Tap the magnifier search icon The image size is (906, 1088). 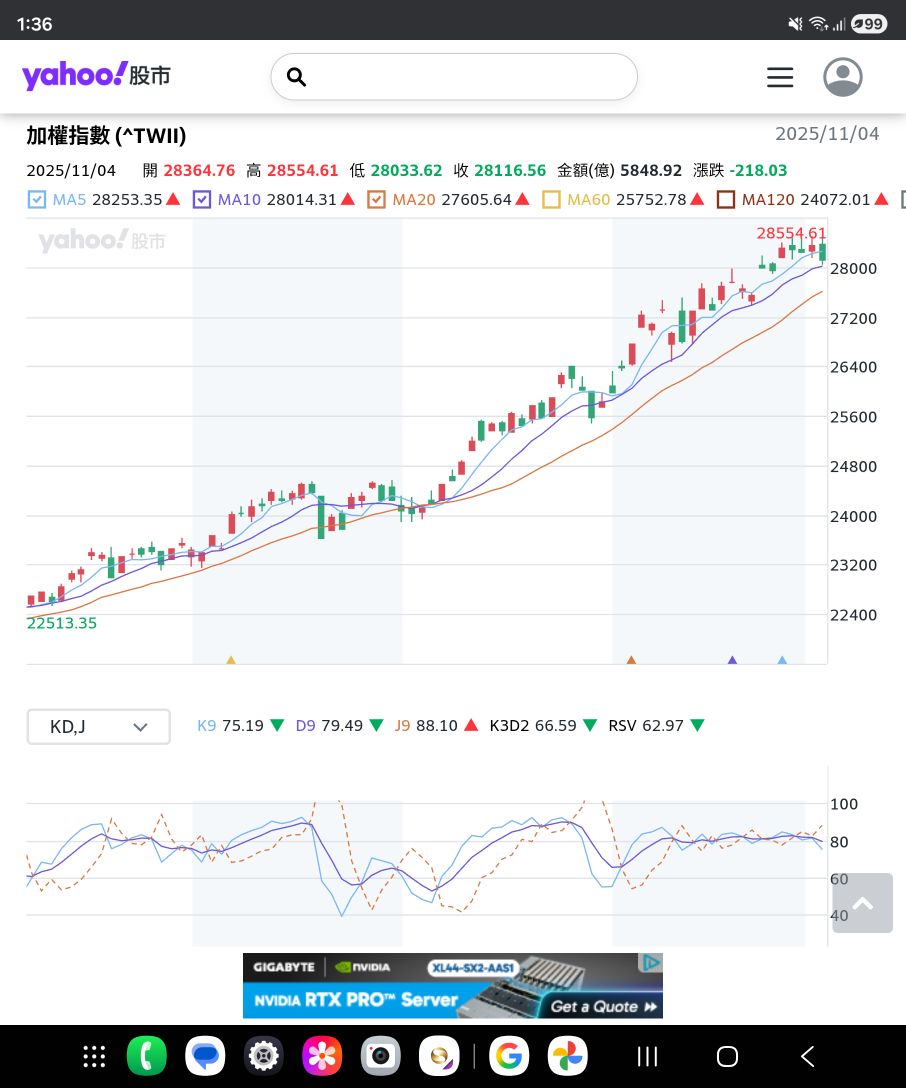[x=296, y=77]
